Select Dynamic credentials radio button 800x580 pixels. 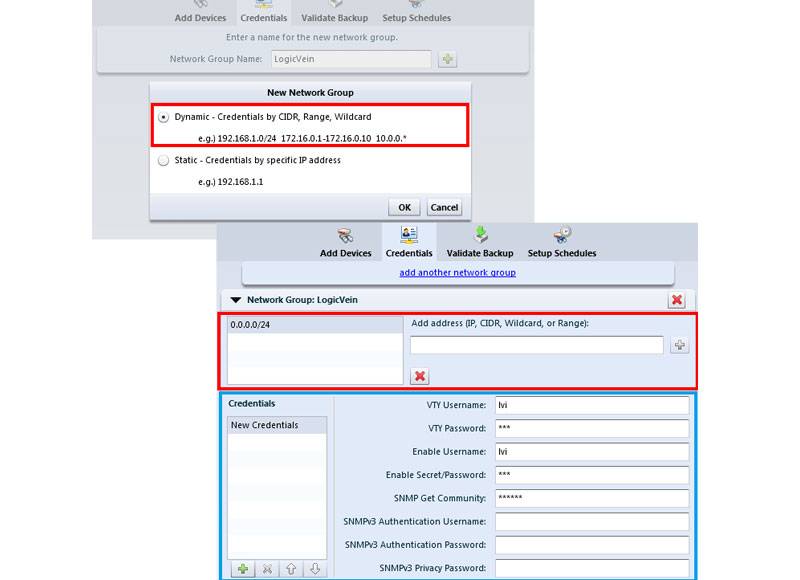pos(164,117)
